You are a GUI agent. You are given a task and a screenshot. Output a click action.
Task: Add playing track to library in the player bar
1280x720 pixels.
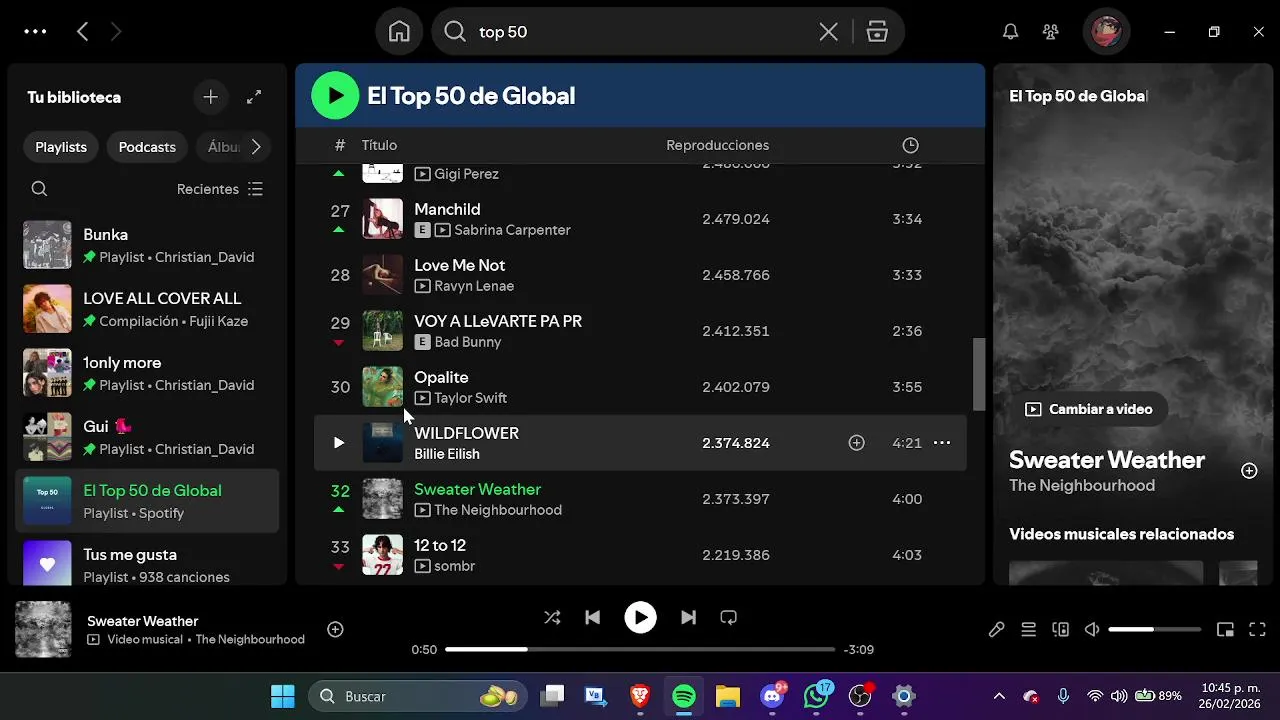(336, 629)
